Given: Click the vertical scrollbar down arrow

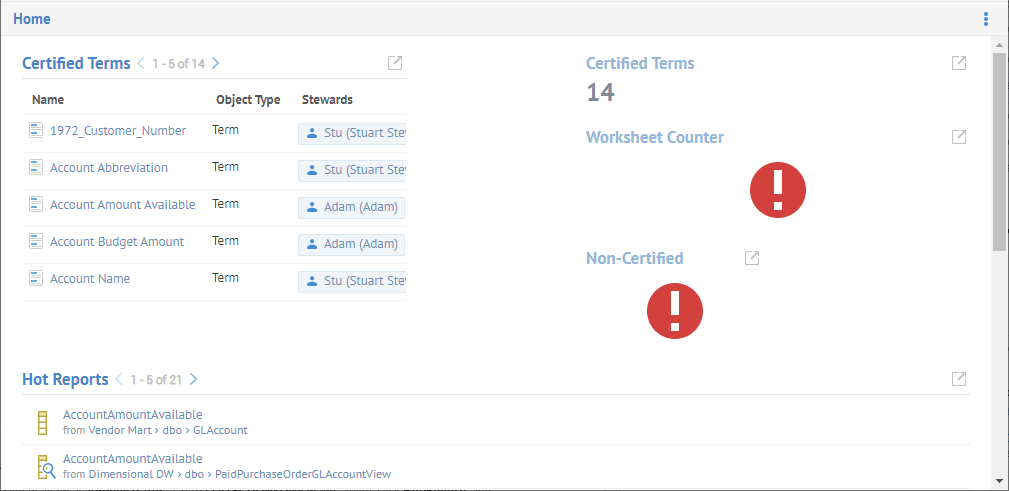Looking at the screenshot, I should 999,479.
